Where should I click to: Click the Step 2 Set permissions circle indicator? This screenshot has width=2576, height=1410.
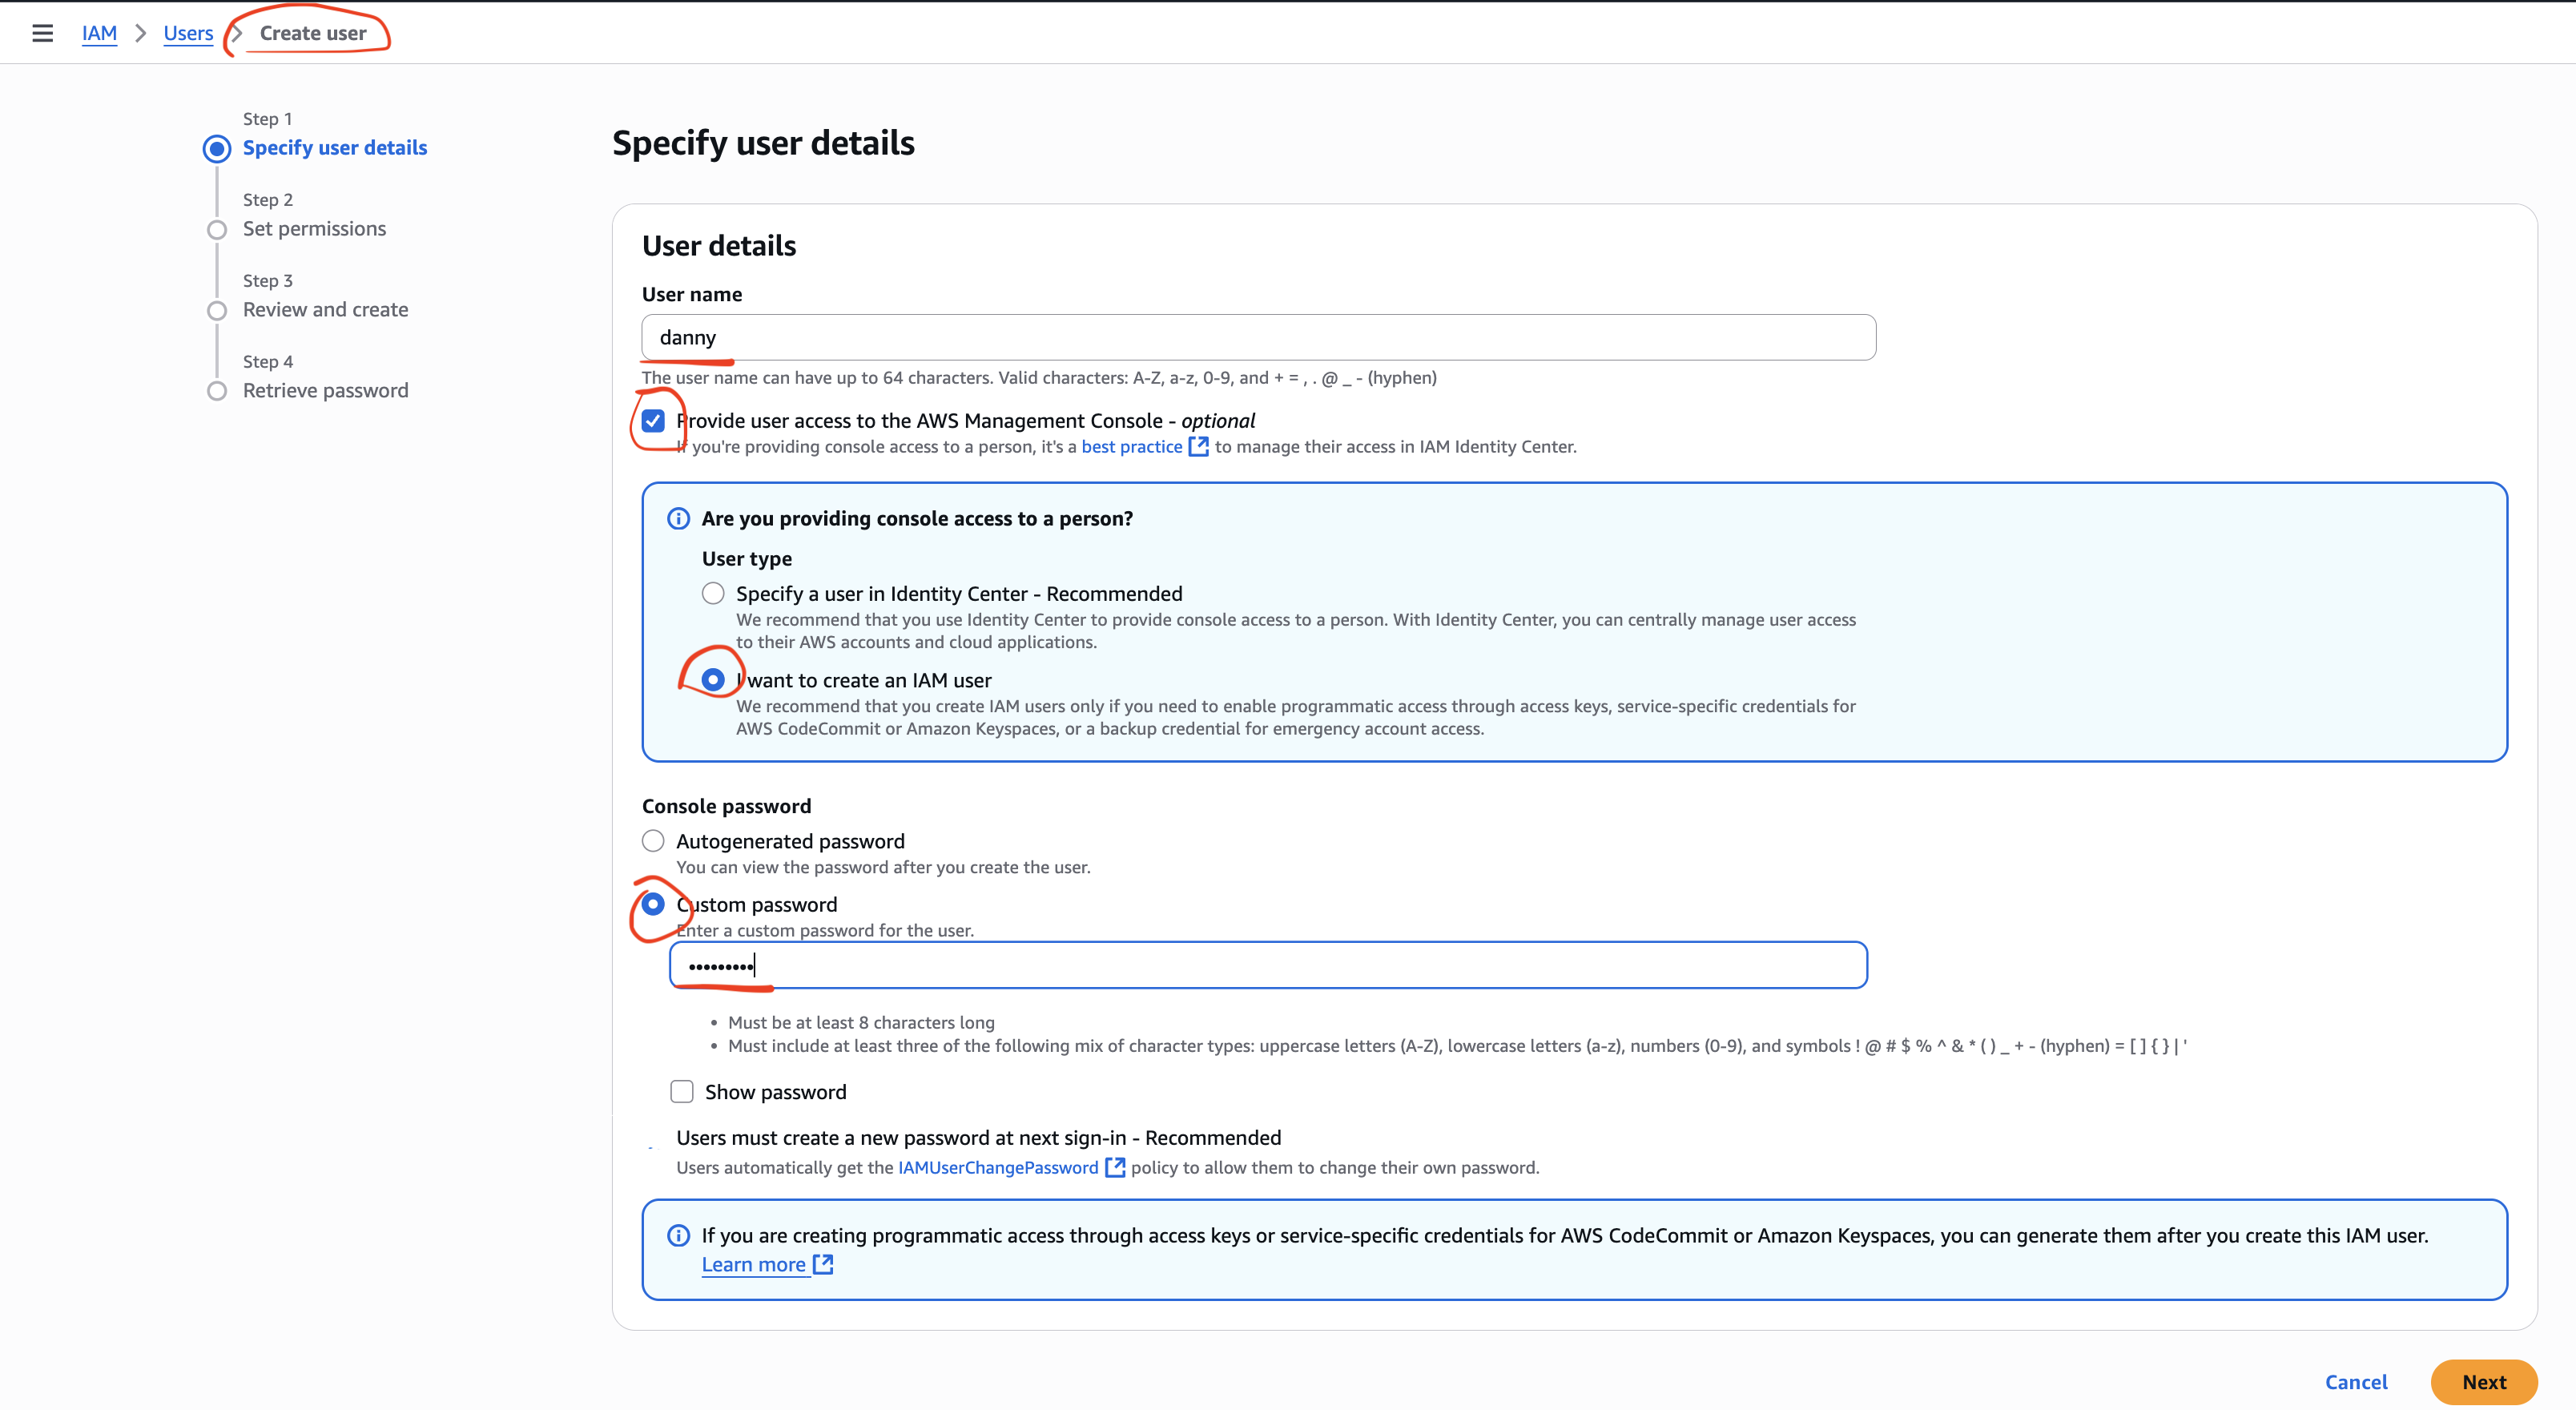(x=217, y=229)
